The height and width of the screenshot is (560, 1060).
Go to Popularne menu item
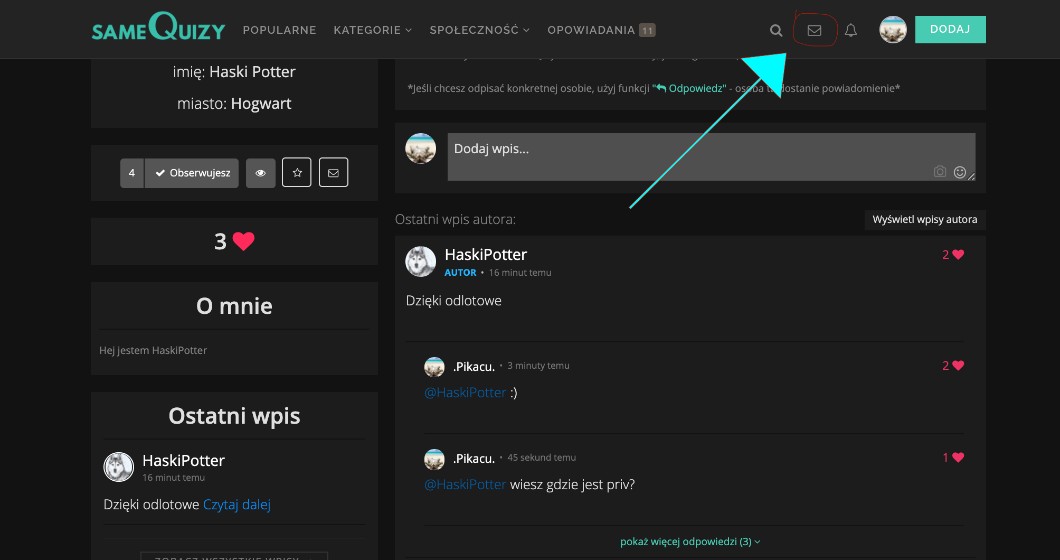tap(280, 30)
